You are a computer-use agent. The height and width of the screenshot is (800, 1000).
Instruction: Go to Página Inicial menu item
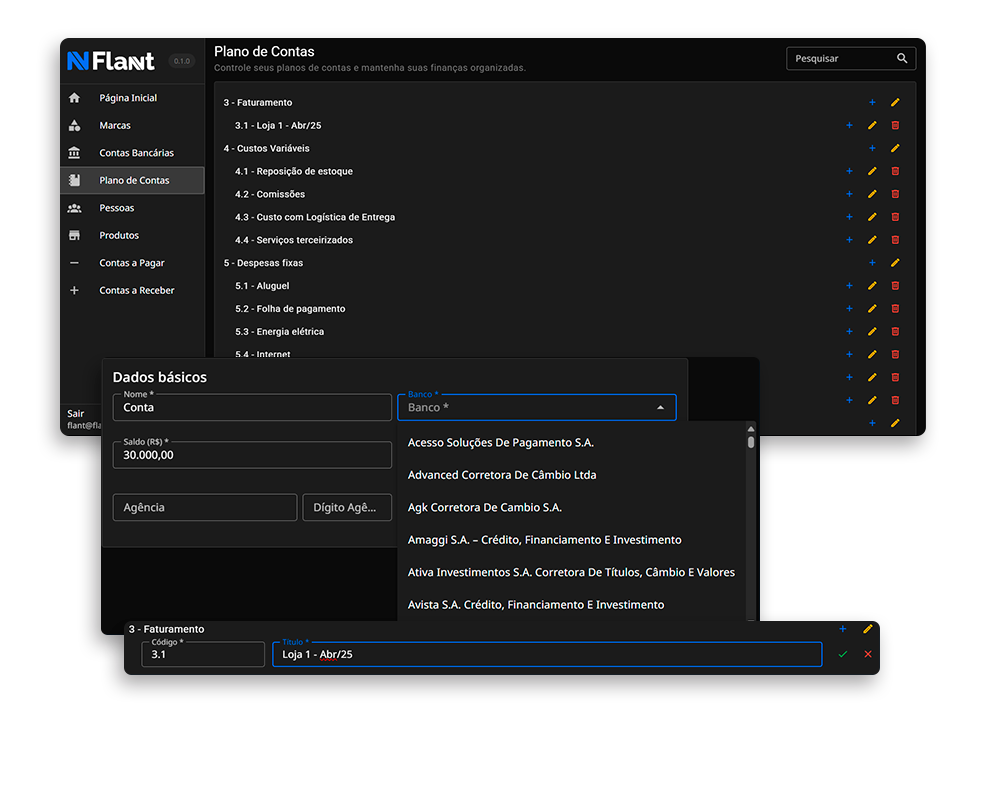click(128, 98)
